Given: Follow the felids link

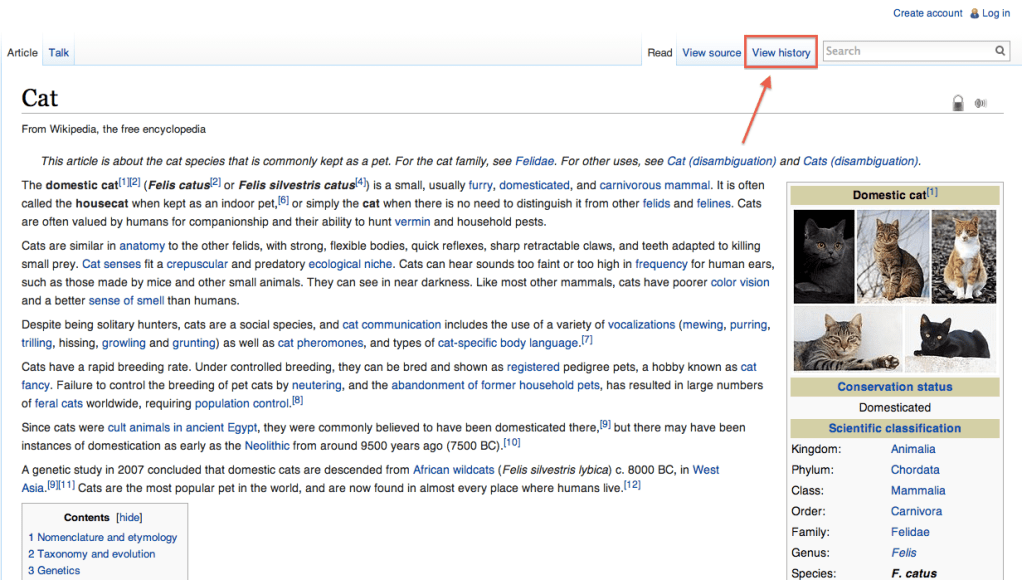Looking at the screenshot, I should click(x=656, y=203).
